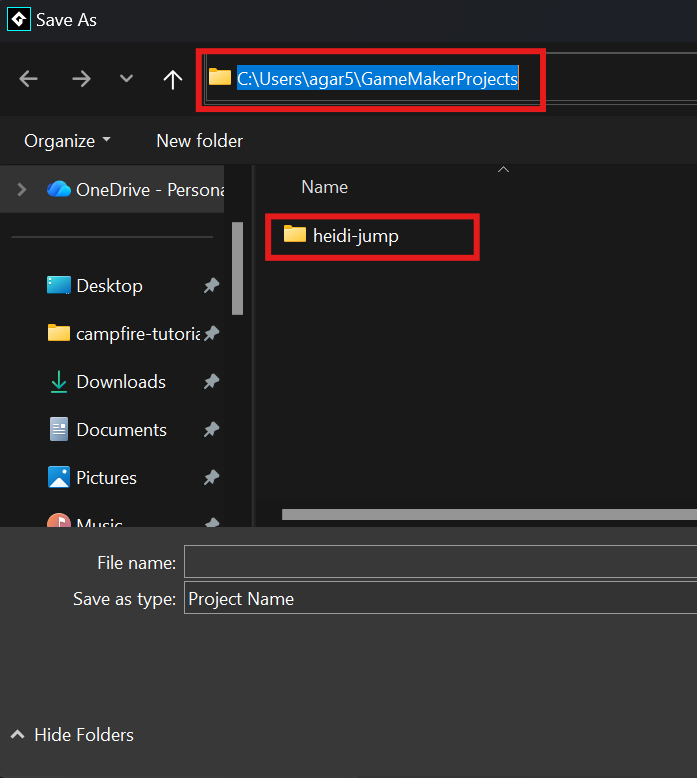
Task: Sort files by the Name column
Action: [325, 187]
